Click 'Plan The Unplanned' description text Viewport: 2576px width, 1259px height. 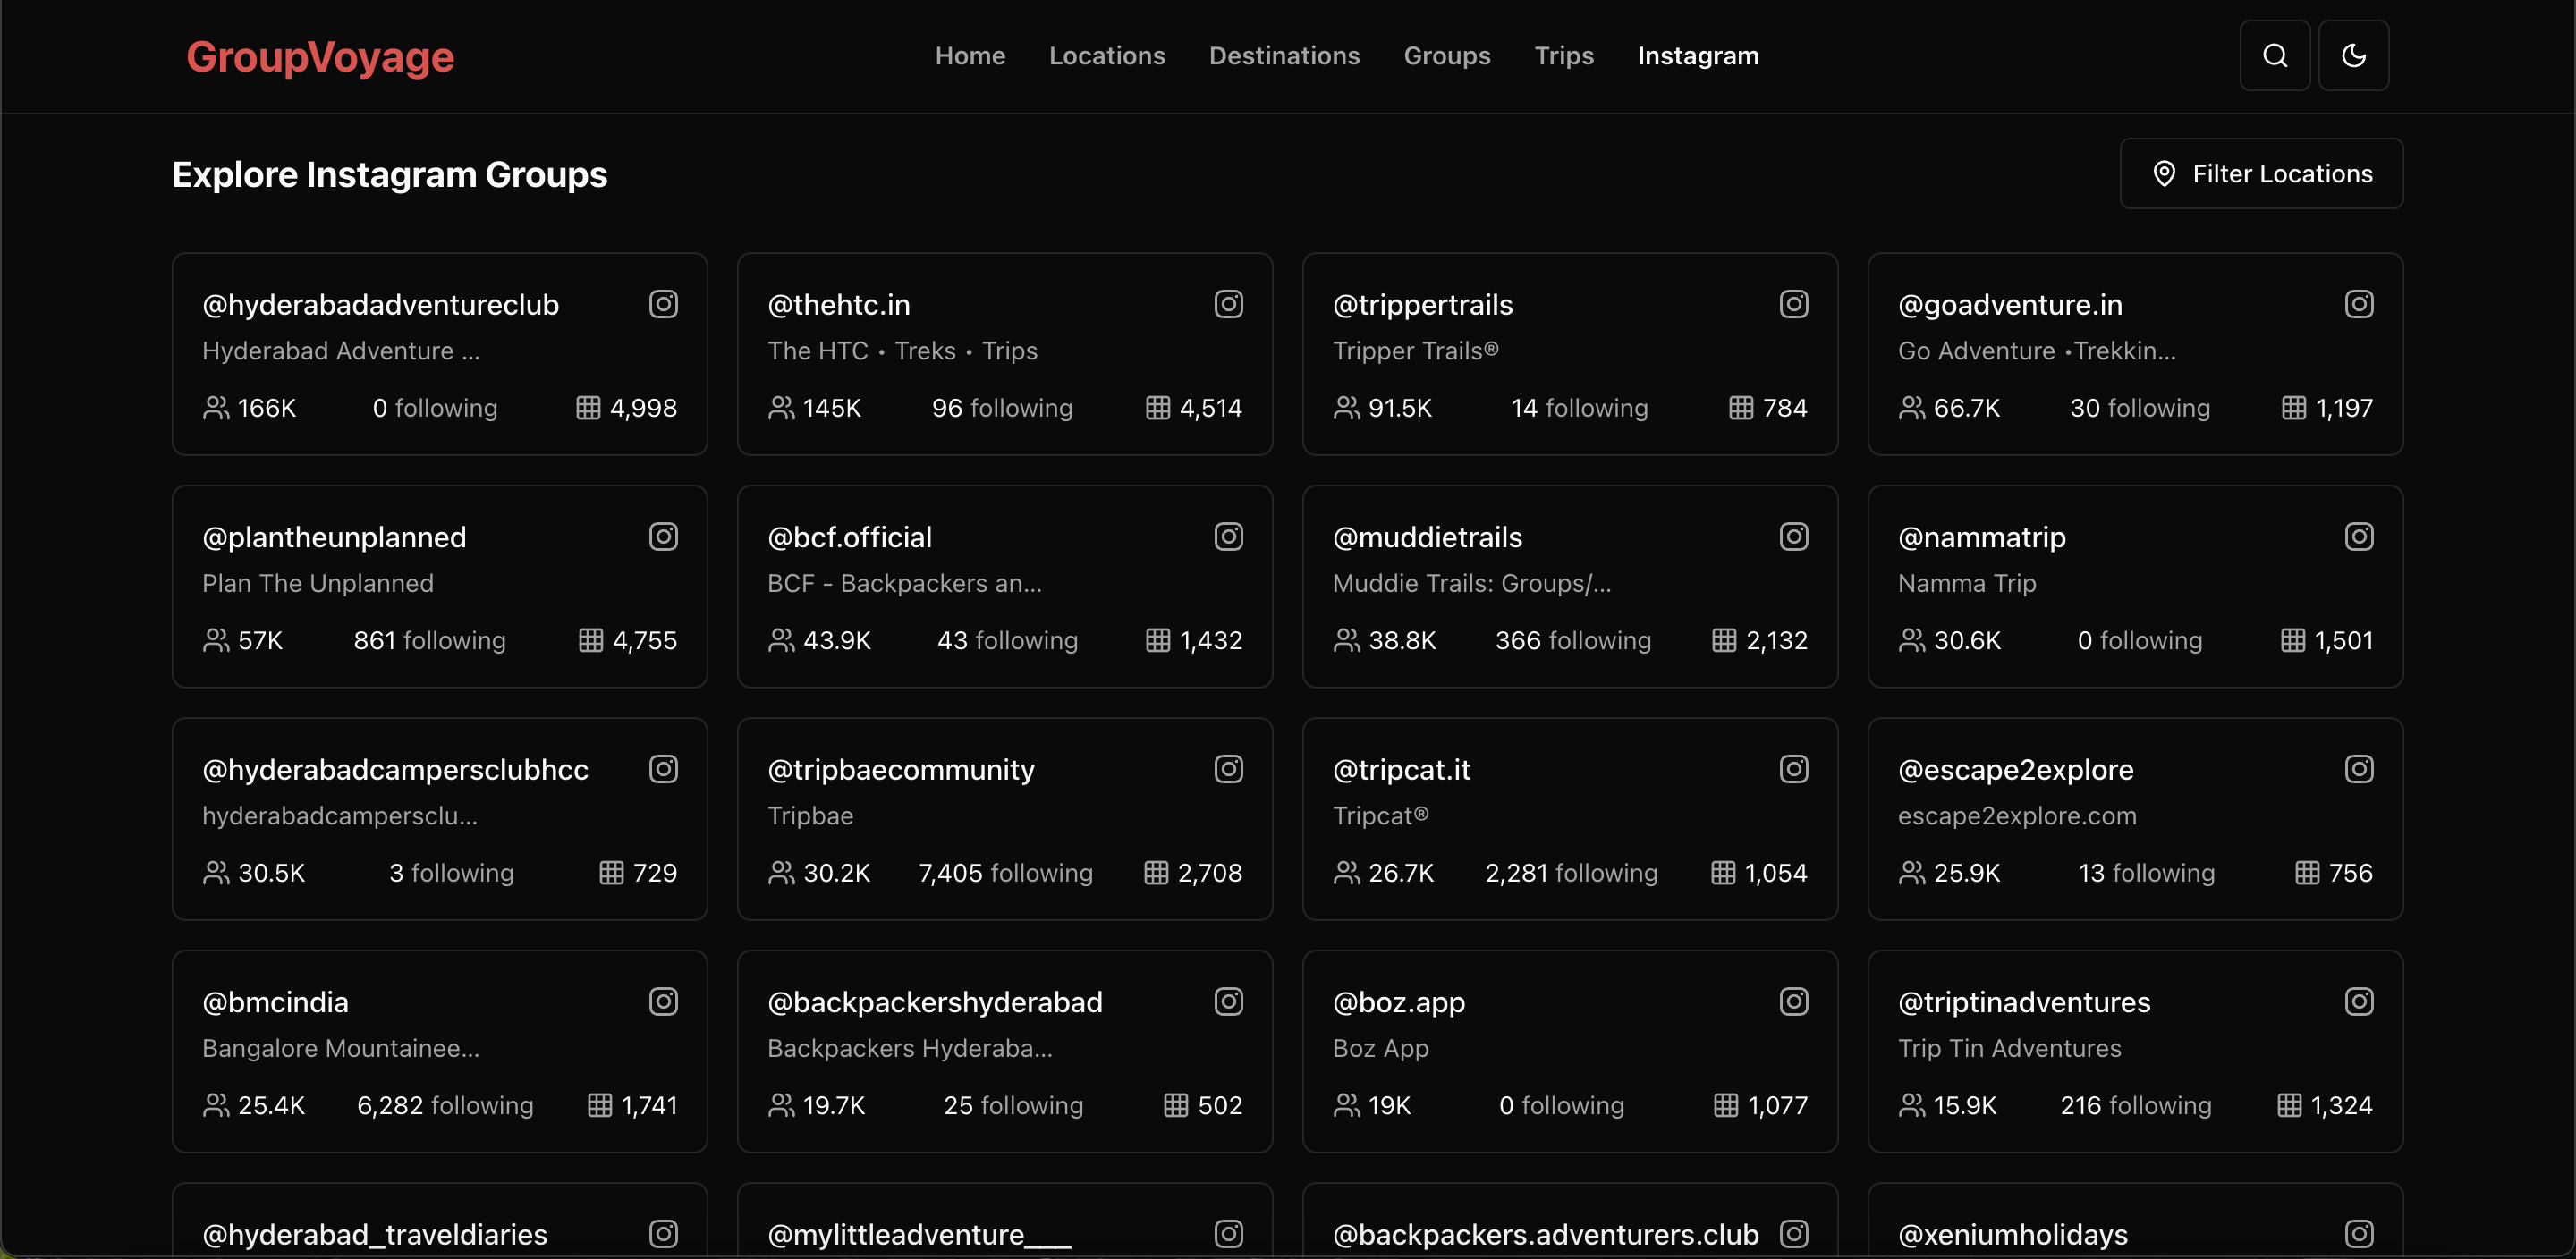tap(317, 584)
